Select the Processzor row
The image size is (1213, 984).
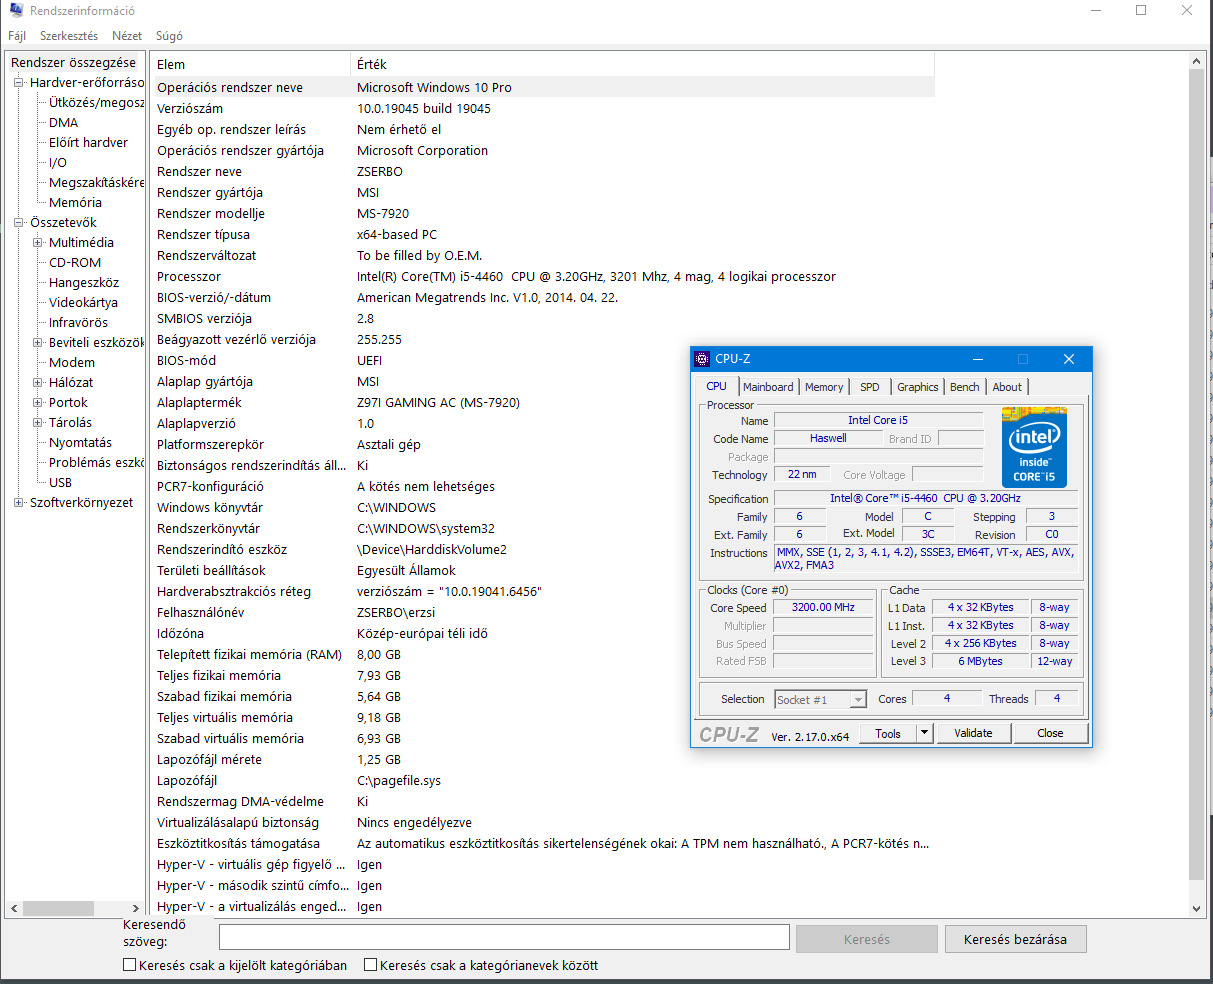pos(543,277)
